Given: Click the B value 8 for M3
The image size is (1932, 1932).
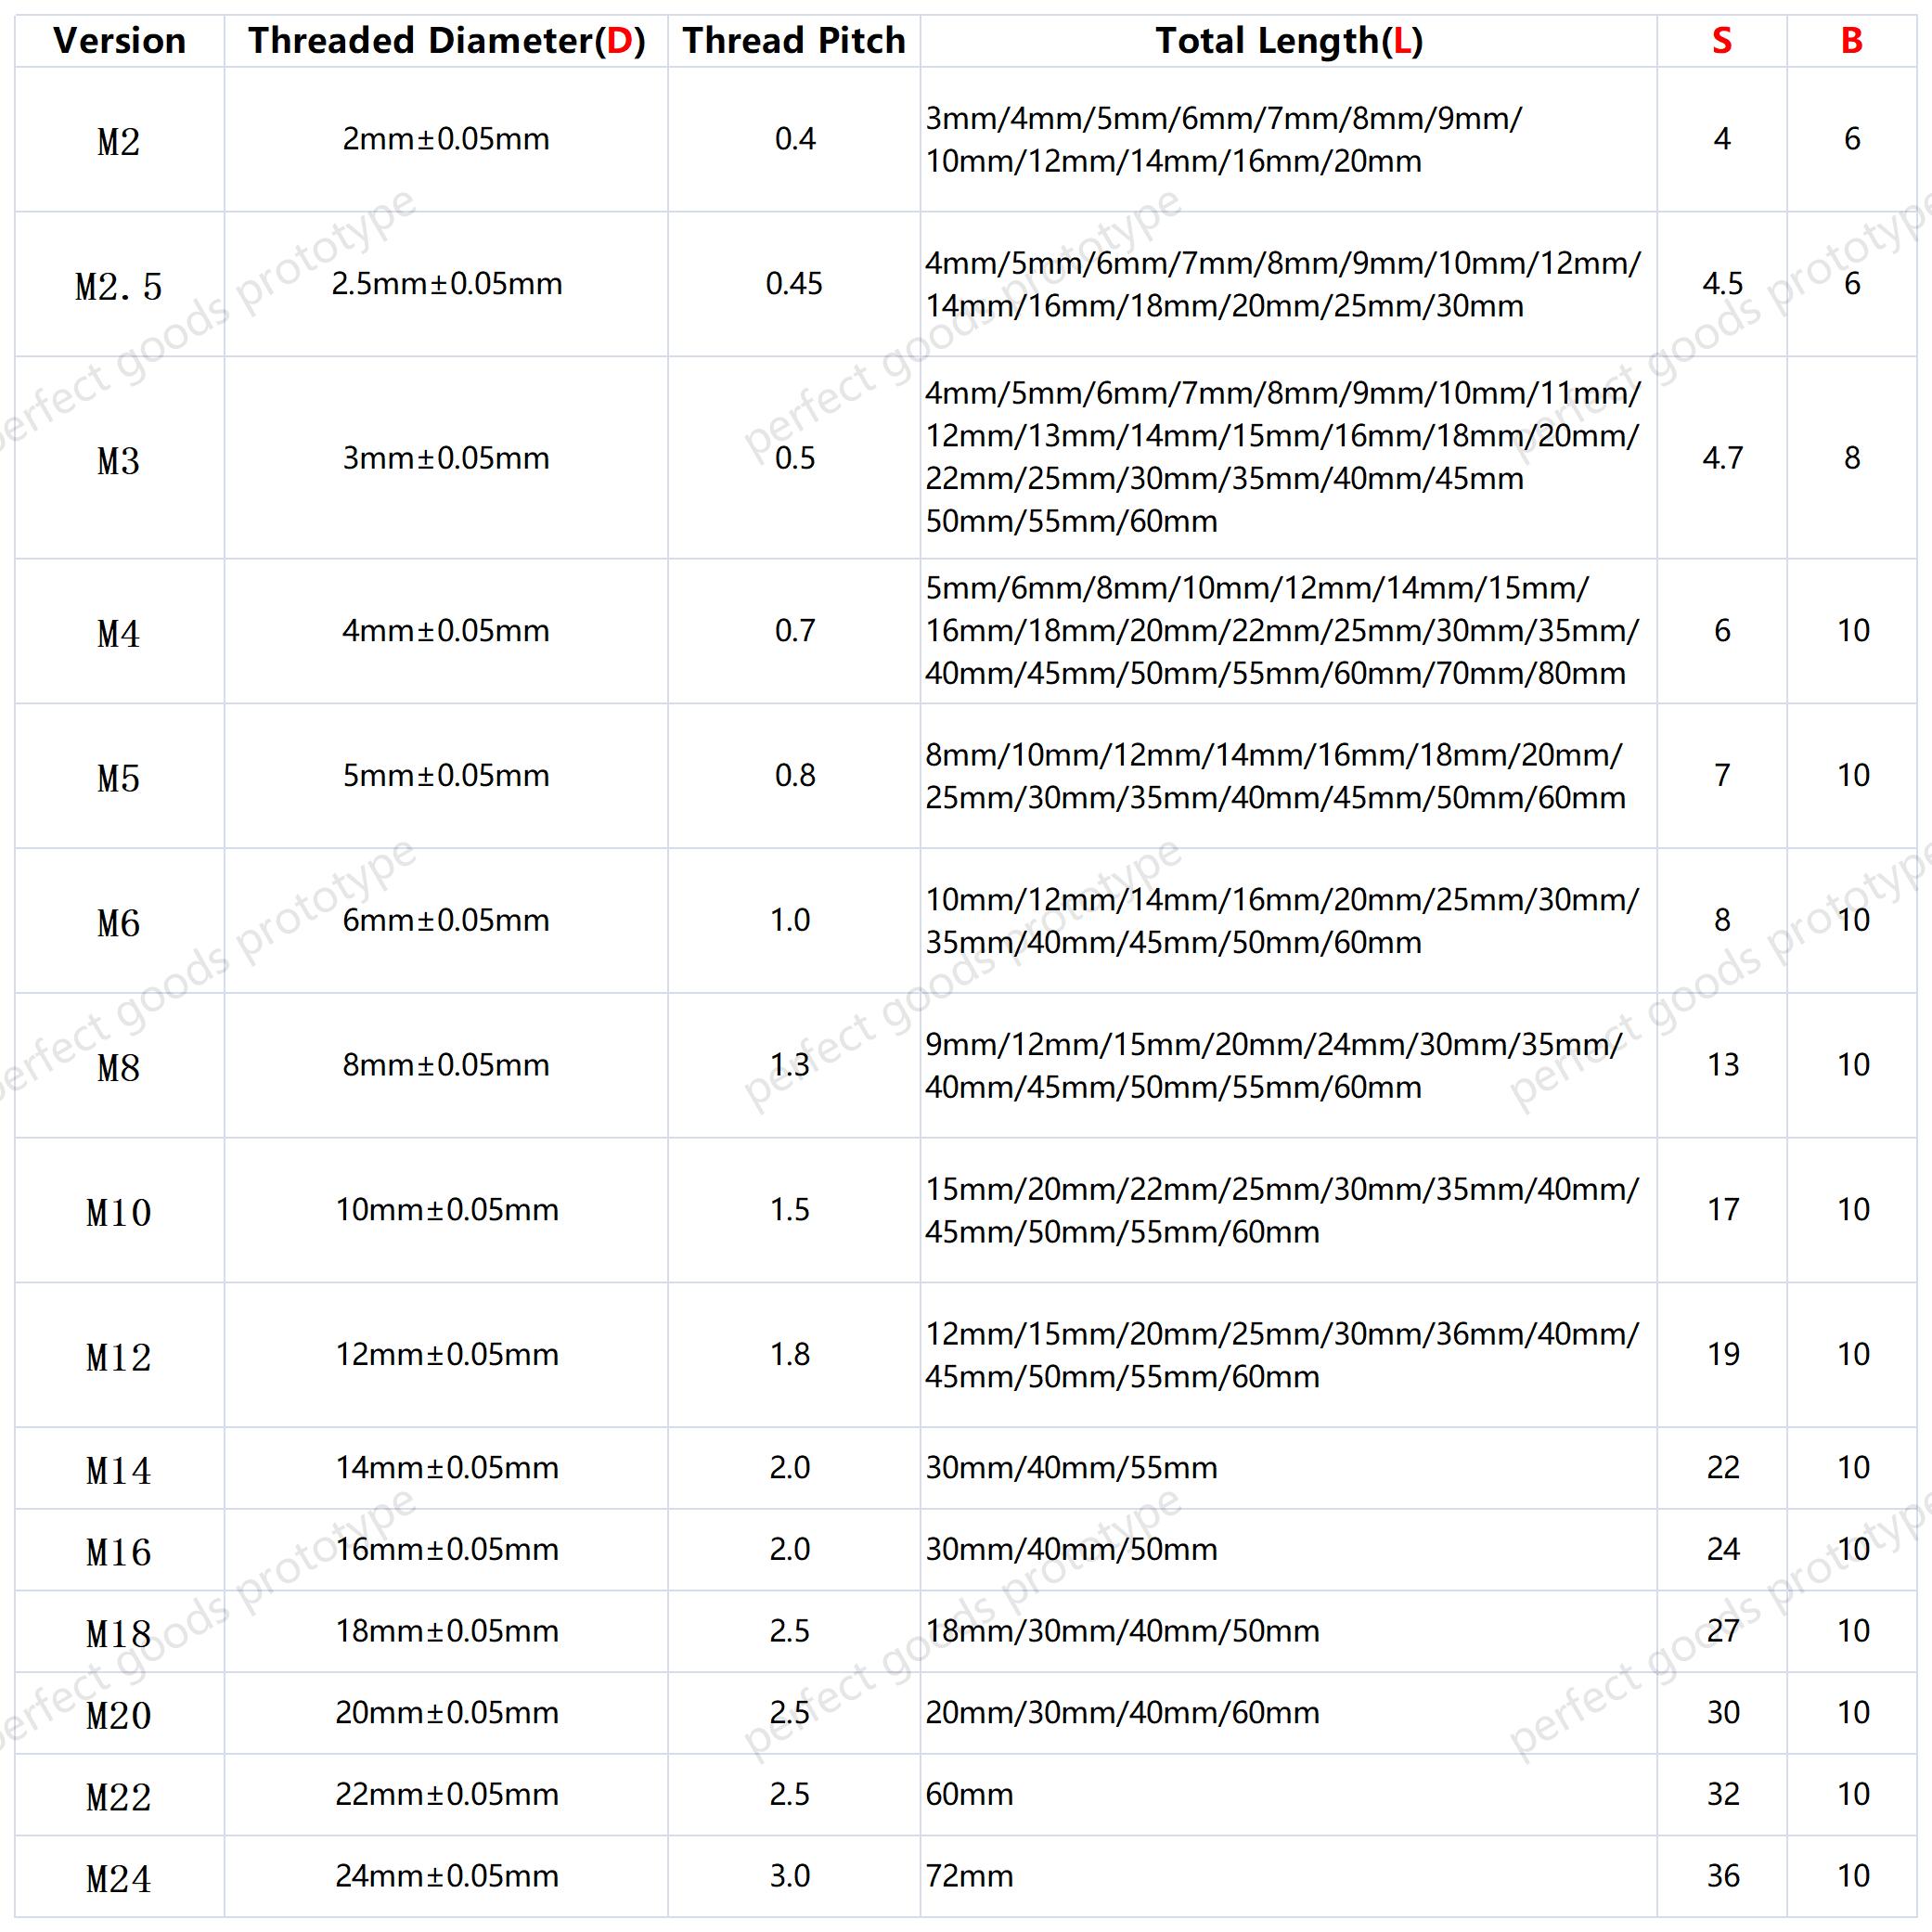Looking at the screenshot, I should (1852, 458).
